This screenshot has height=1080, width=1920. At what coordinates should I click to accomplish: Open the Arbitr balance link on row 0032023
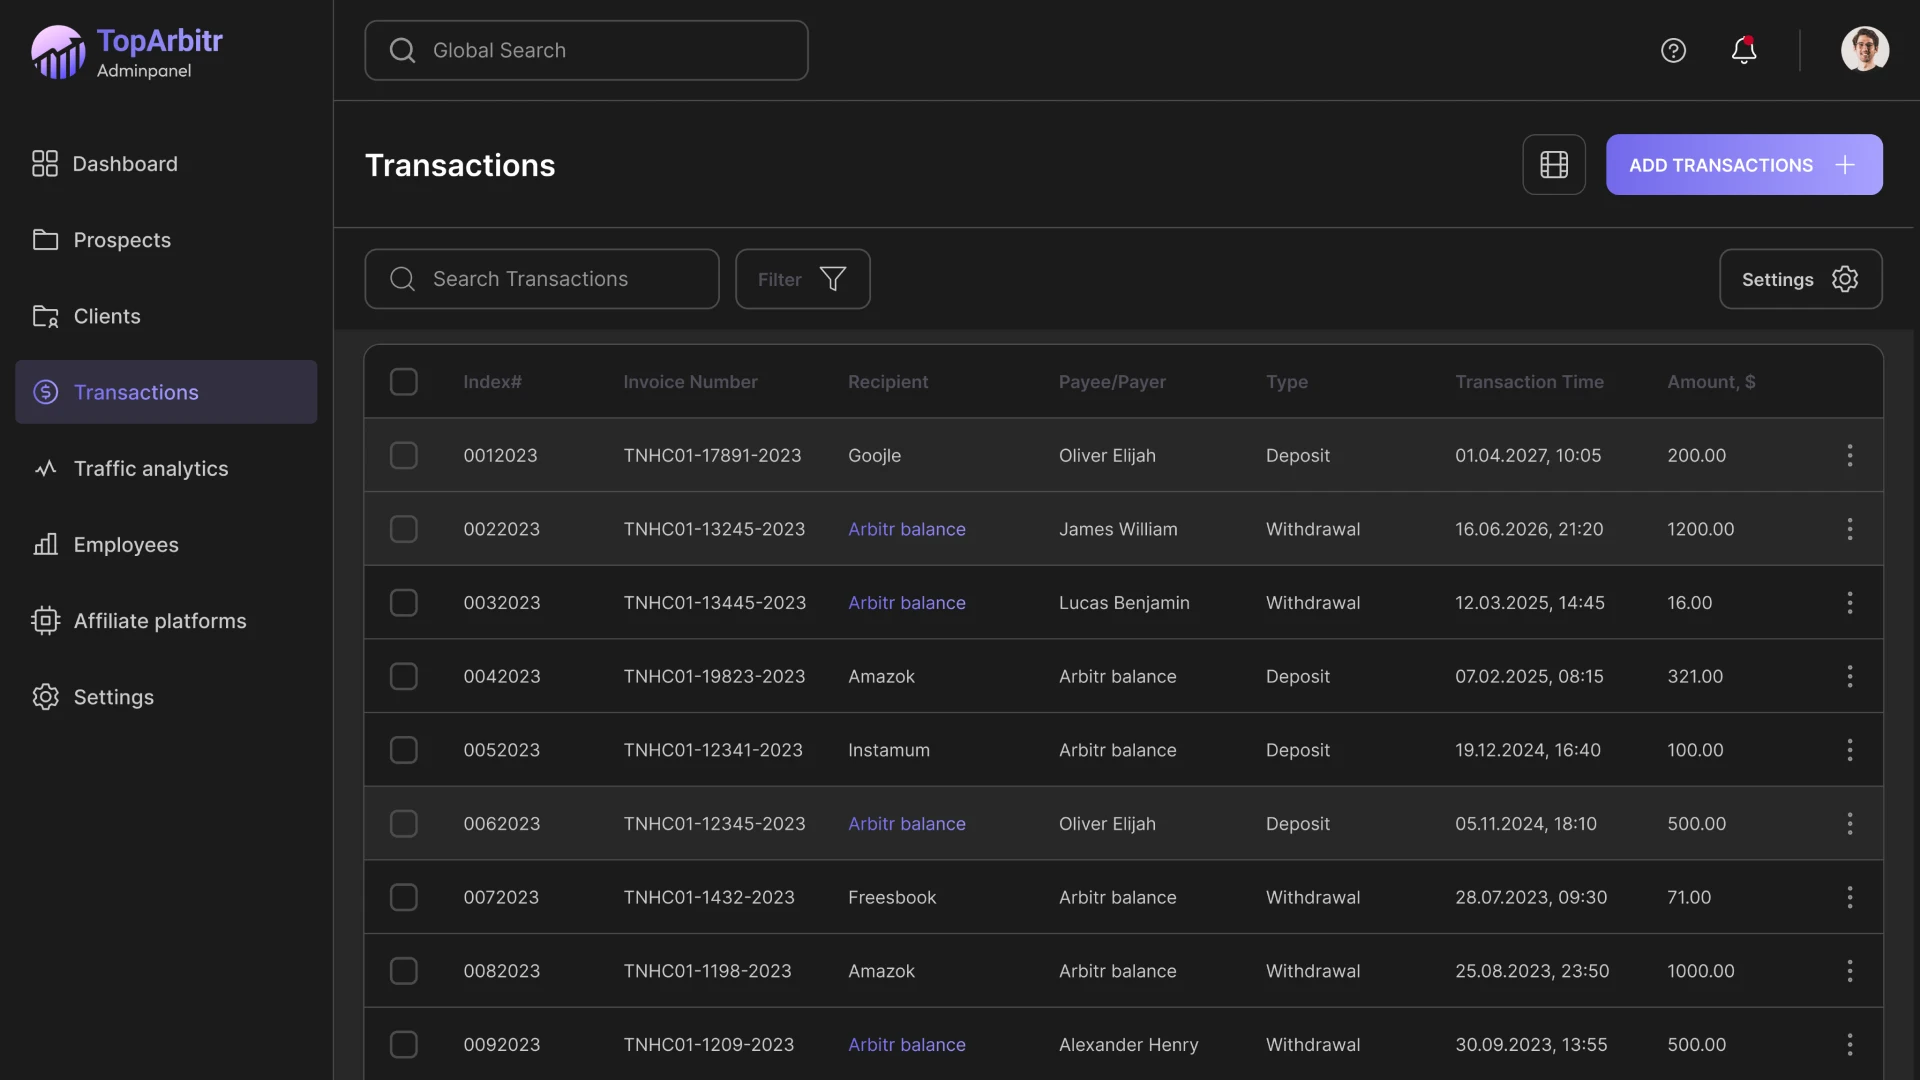point(907,602)
